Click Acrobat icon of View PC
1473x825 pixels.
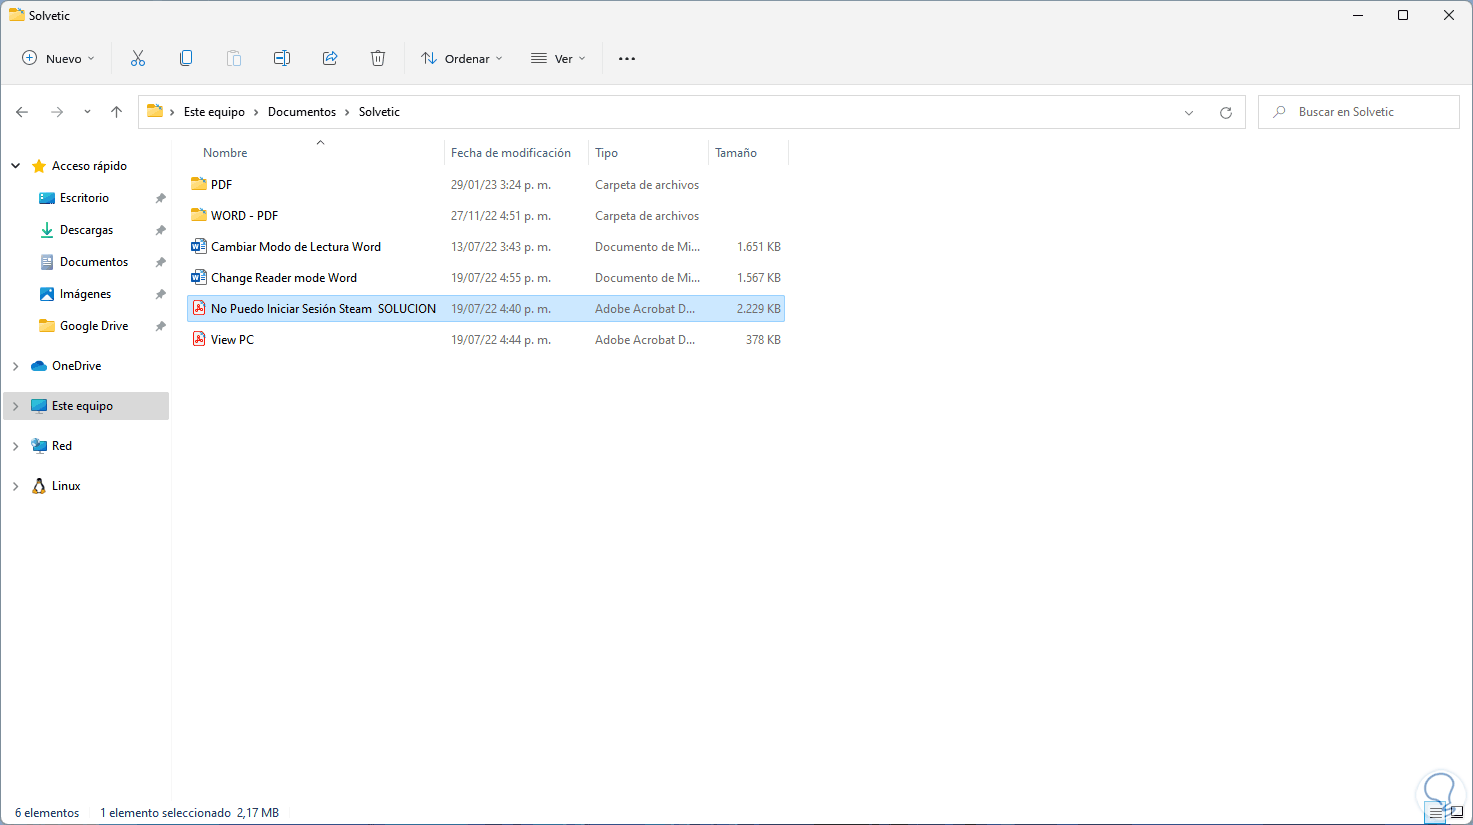point(199,339)
